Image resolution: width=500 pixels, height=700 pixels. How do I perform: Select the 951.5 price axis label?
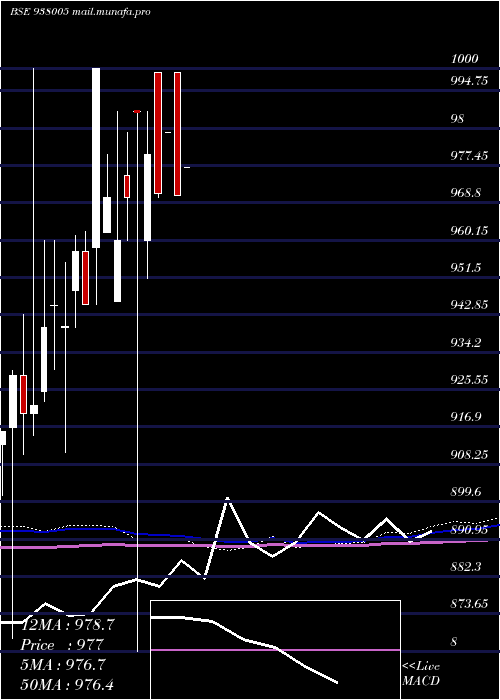pyautogui.click(x=465, y=267)
